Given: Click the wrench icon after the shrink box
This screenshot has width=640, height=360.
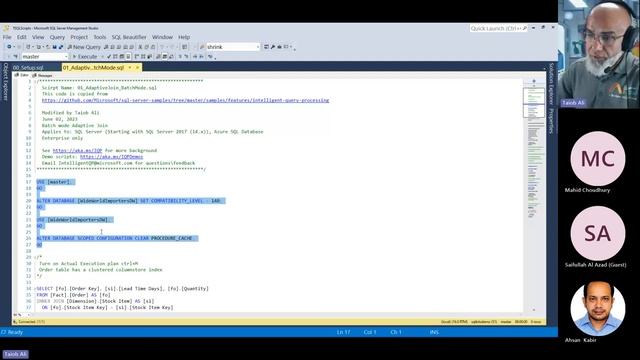Looking at the screenshot, I should click(x=273, y=47).
